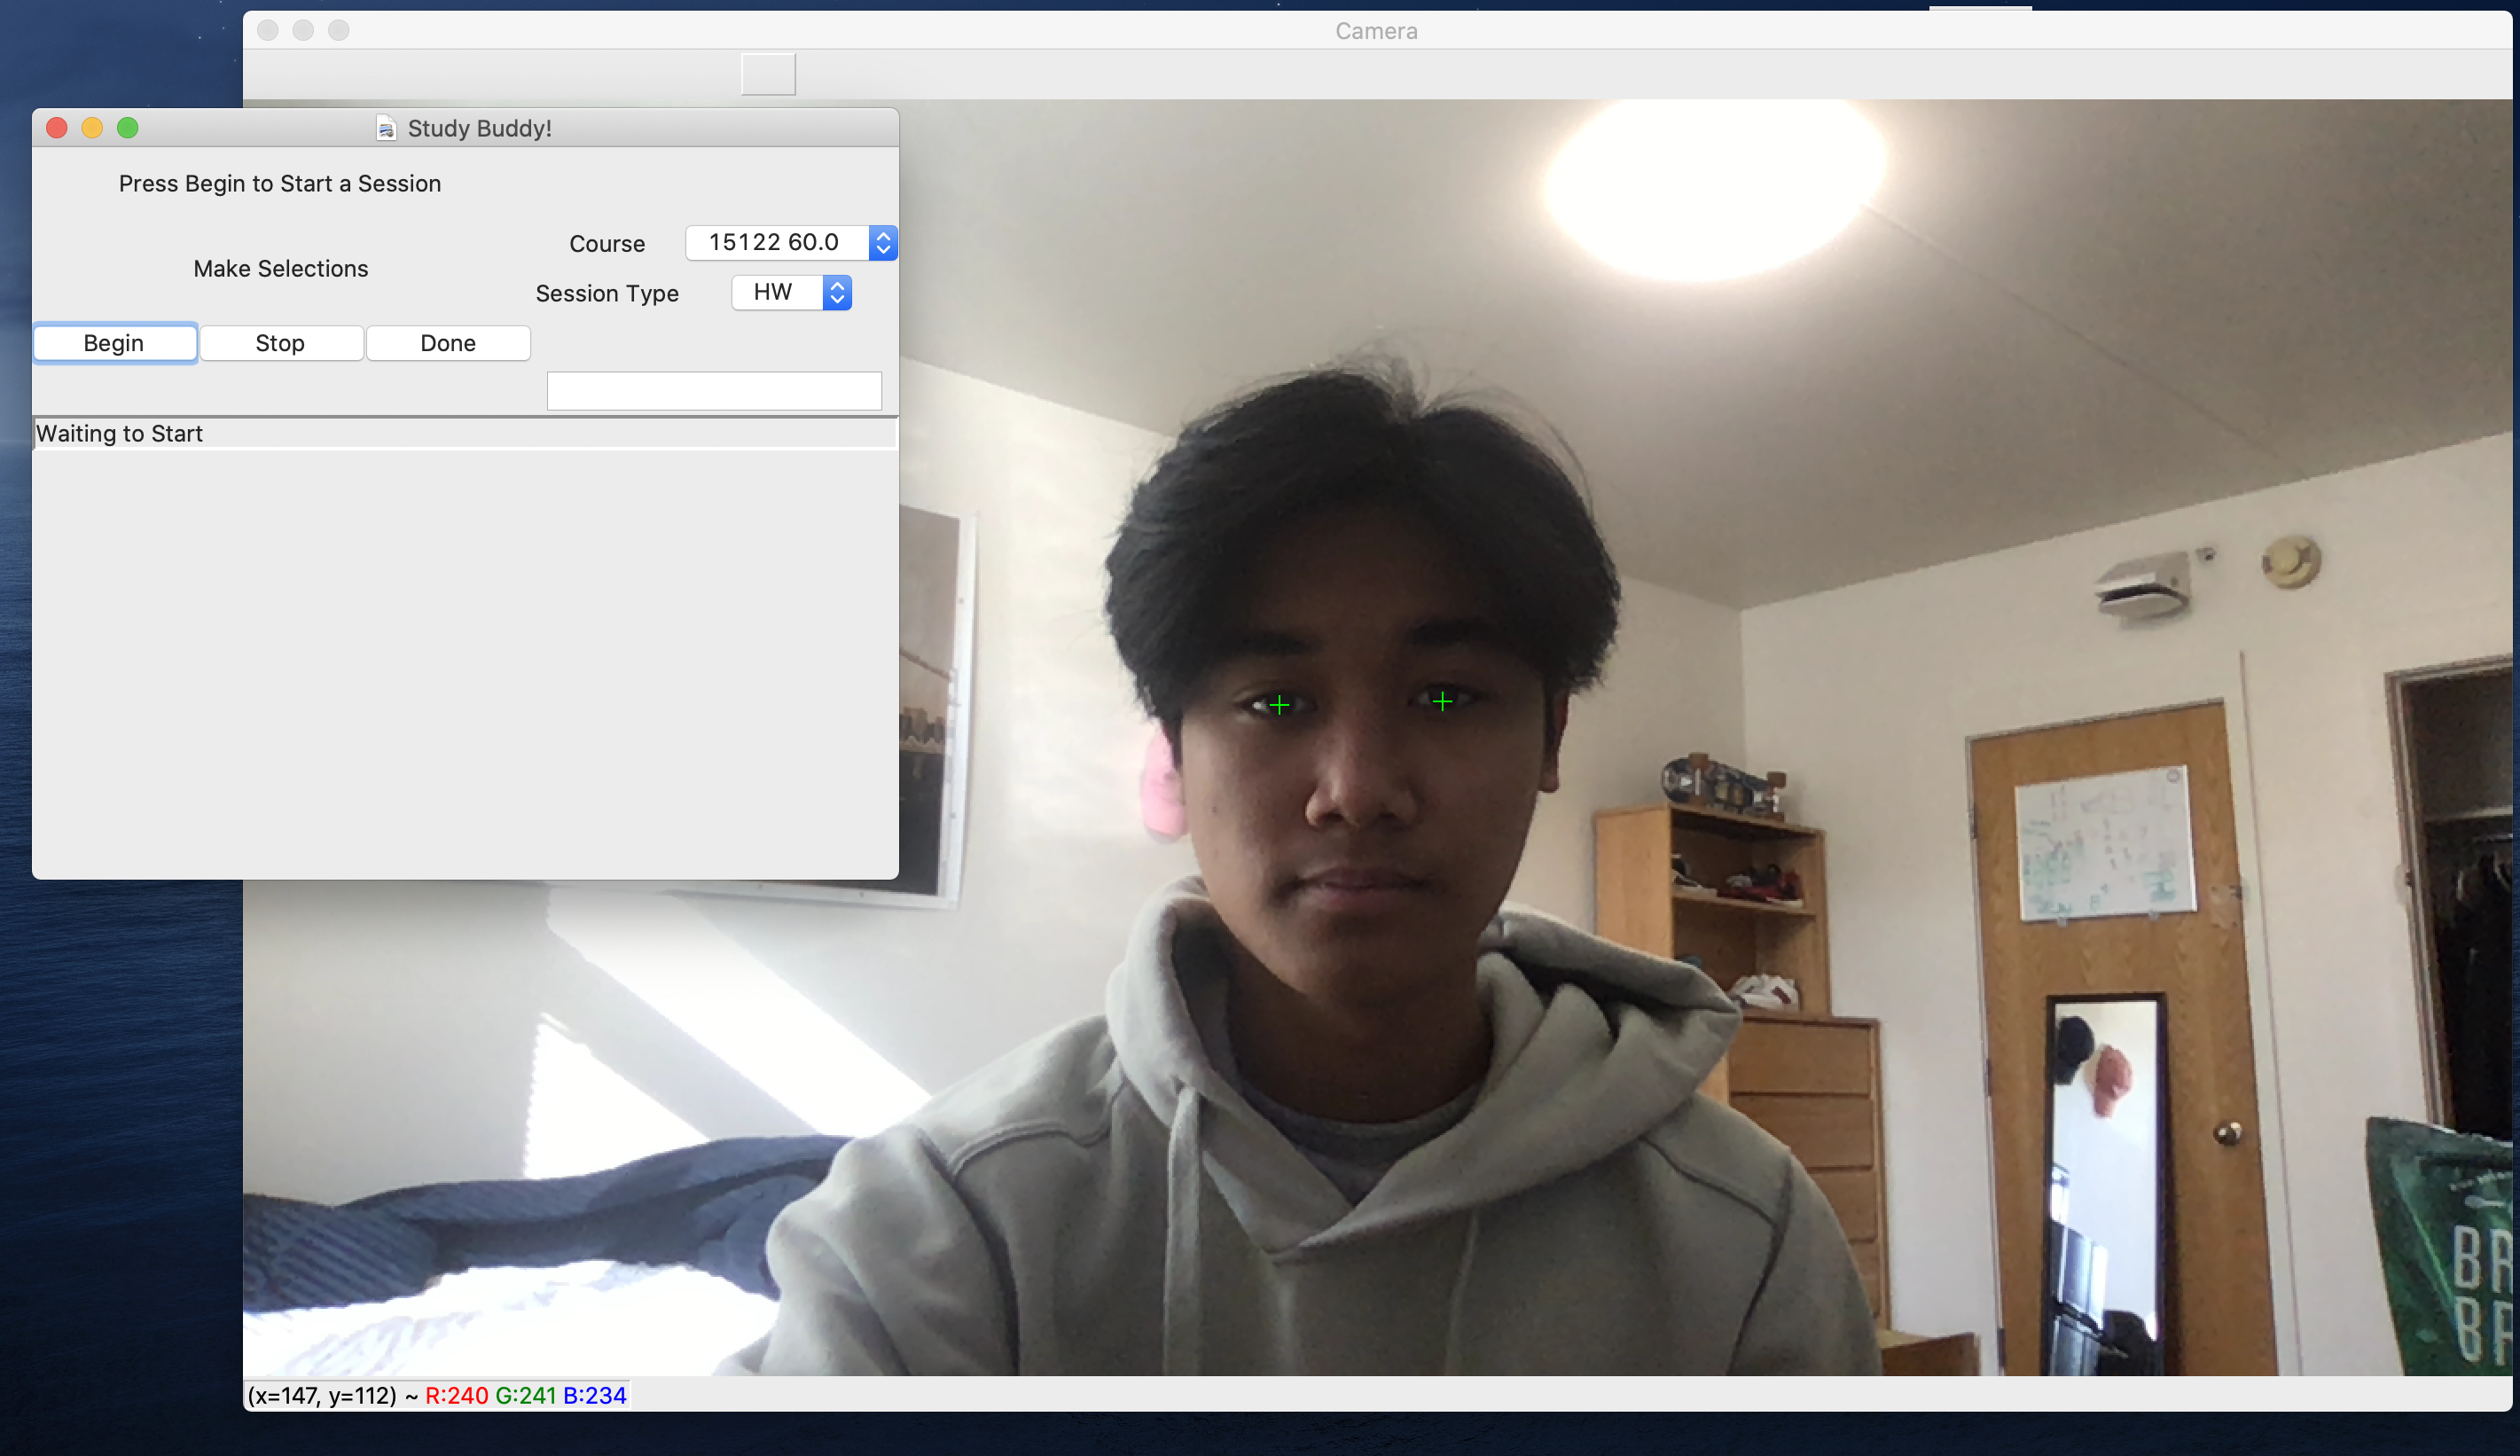Minimize the Study Buddy window
This screenshot has height=1456, width=2520.
click(92, 128)
